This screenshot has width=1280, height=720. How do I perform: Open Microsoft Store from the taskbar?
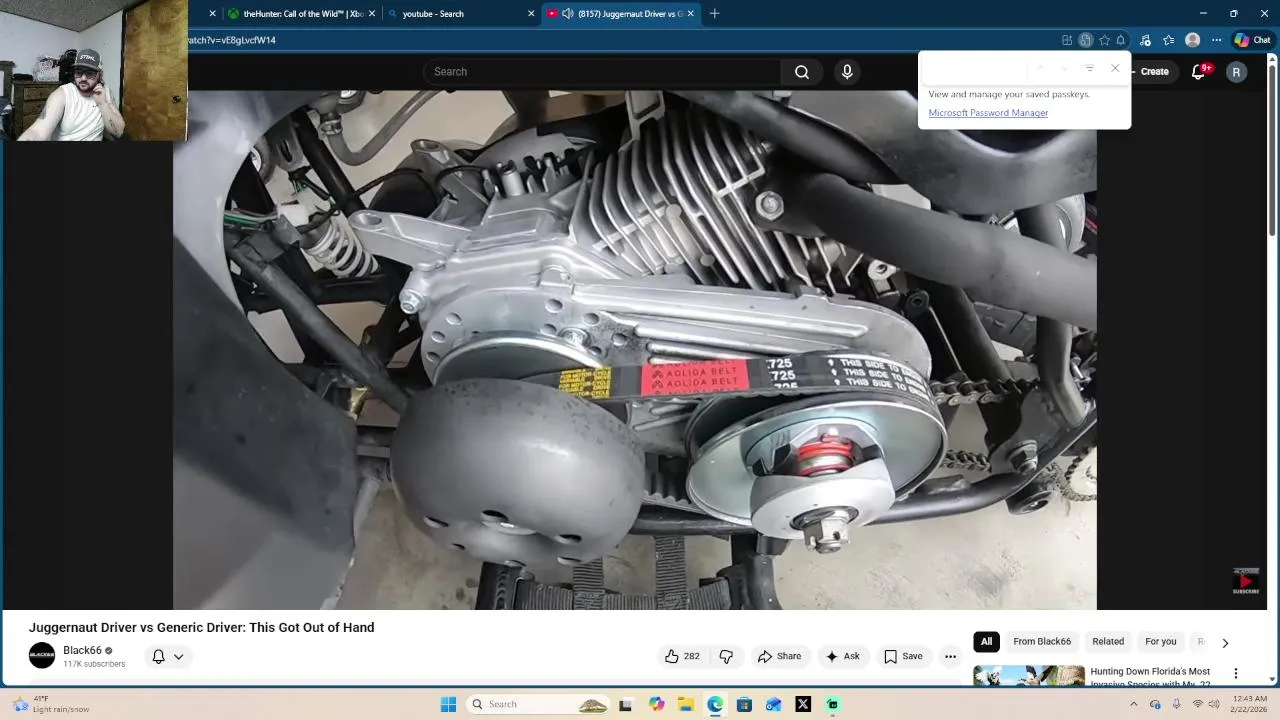click(x=744, y=704)
